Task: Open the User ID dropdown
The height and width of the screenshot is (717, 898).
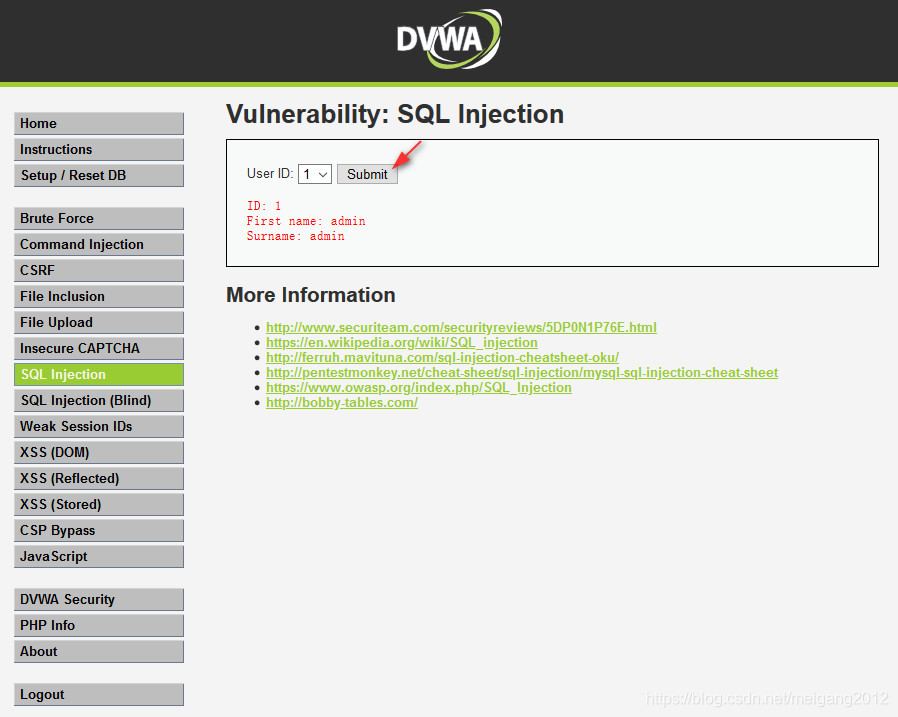Action: tap(314, 174)
